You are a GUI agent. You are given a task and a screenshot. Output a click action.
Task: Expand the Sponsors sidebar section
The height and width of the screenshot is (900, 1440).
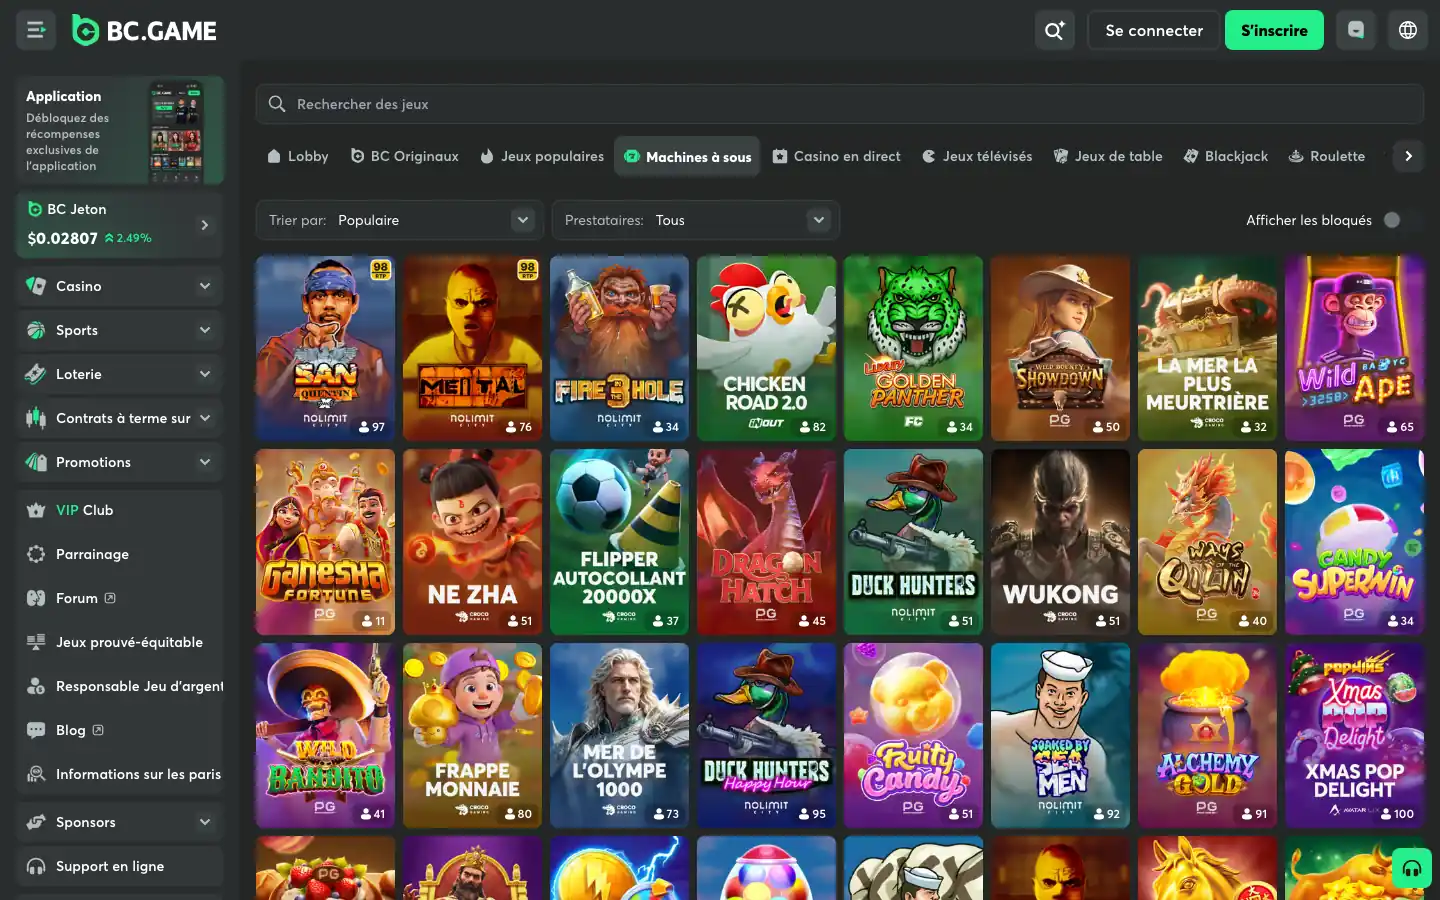click(x=204, y=822)
